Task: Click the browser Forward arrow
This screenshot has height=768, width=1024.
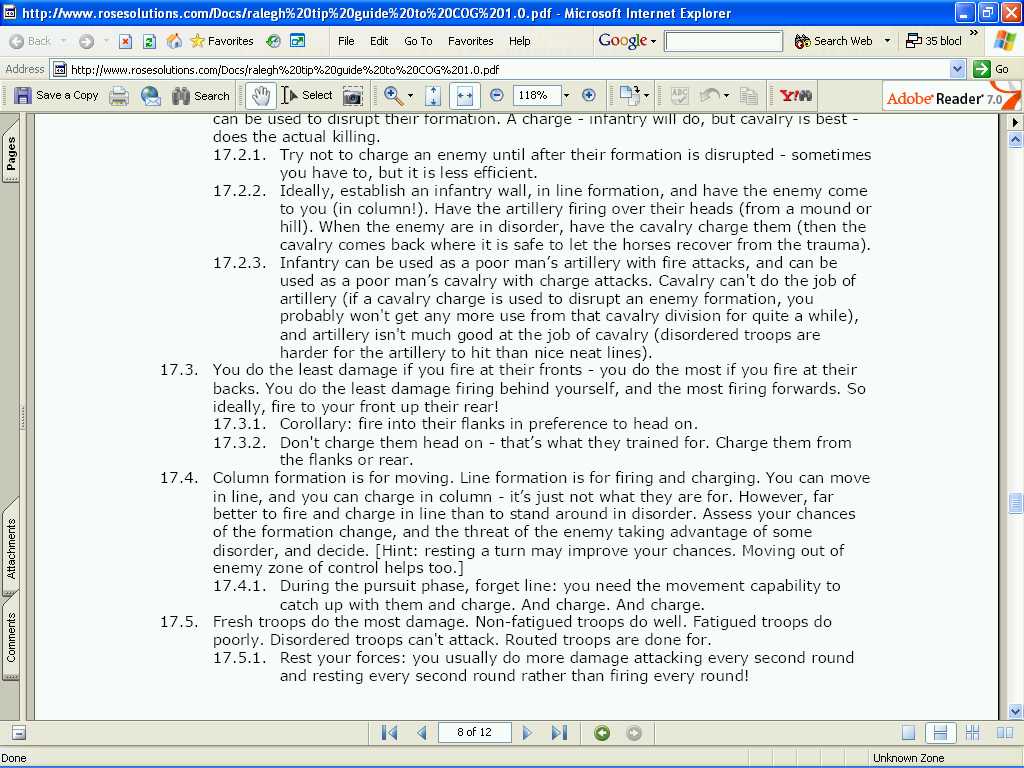Action: click(86, 41)
